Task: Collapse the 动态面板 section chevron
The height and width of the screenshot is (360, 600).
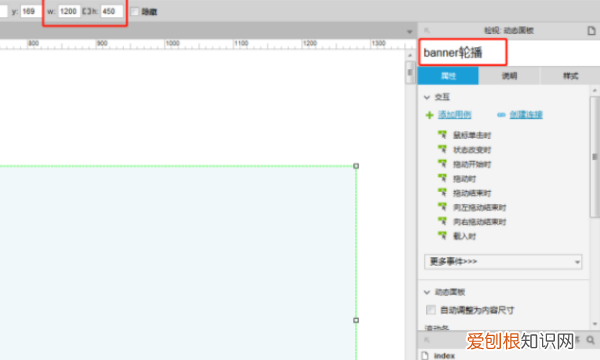Action: (427, 292)
